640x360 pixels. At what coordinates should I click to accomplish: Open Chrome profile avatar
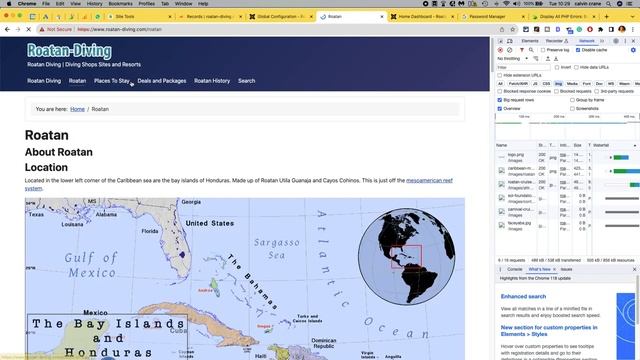[x=622, y=29]
